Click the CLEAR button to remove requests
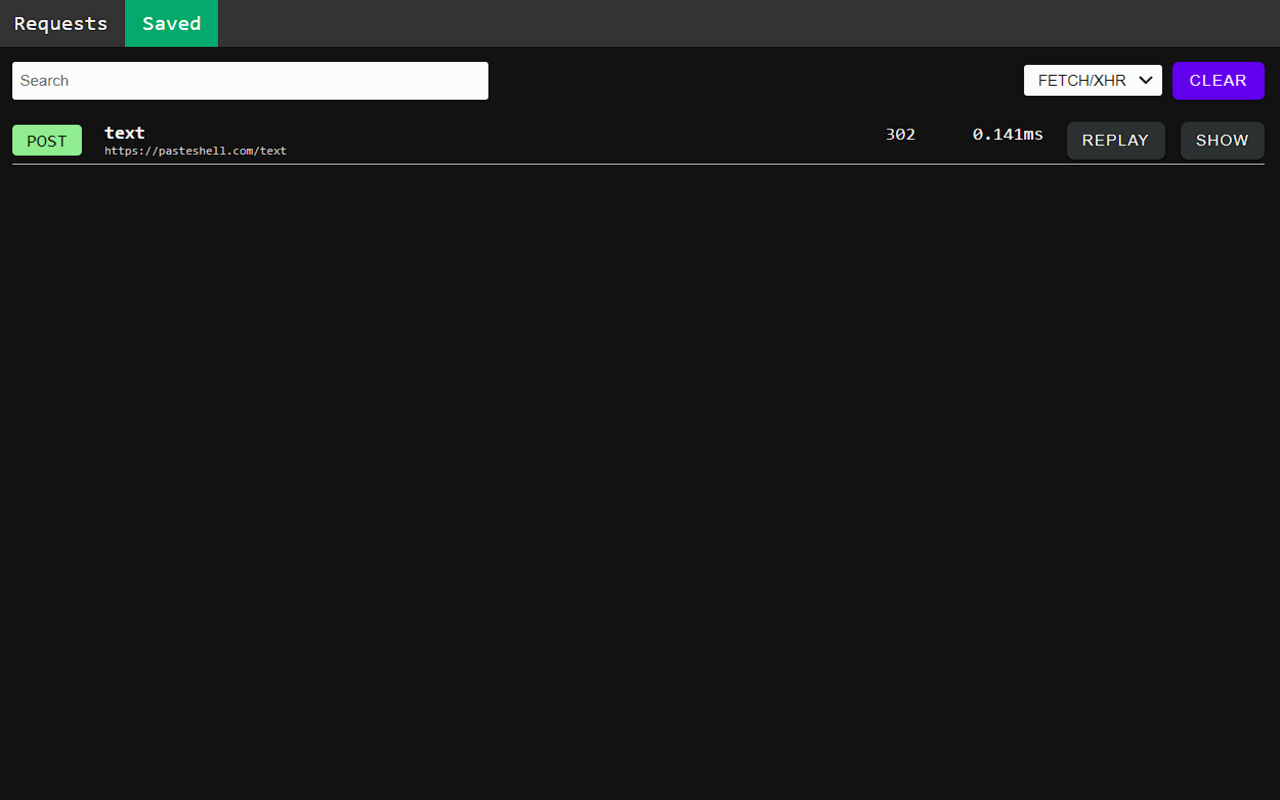The height and width of the screenshot is (800, 1280). [1218, 80]
